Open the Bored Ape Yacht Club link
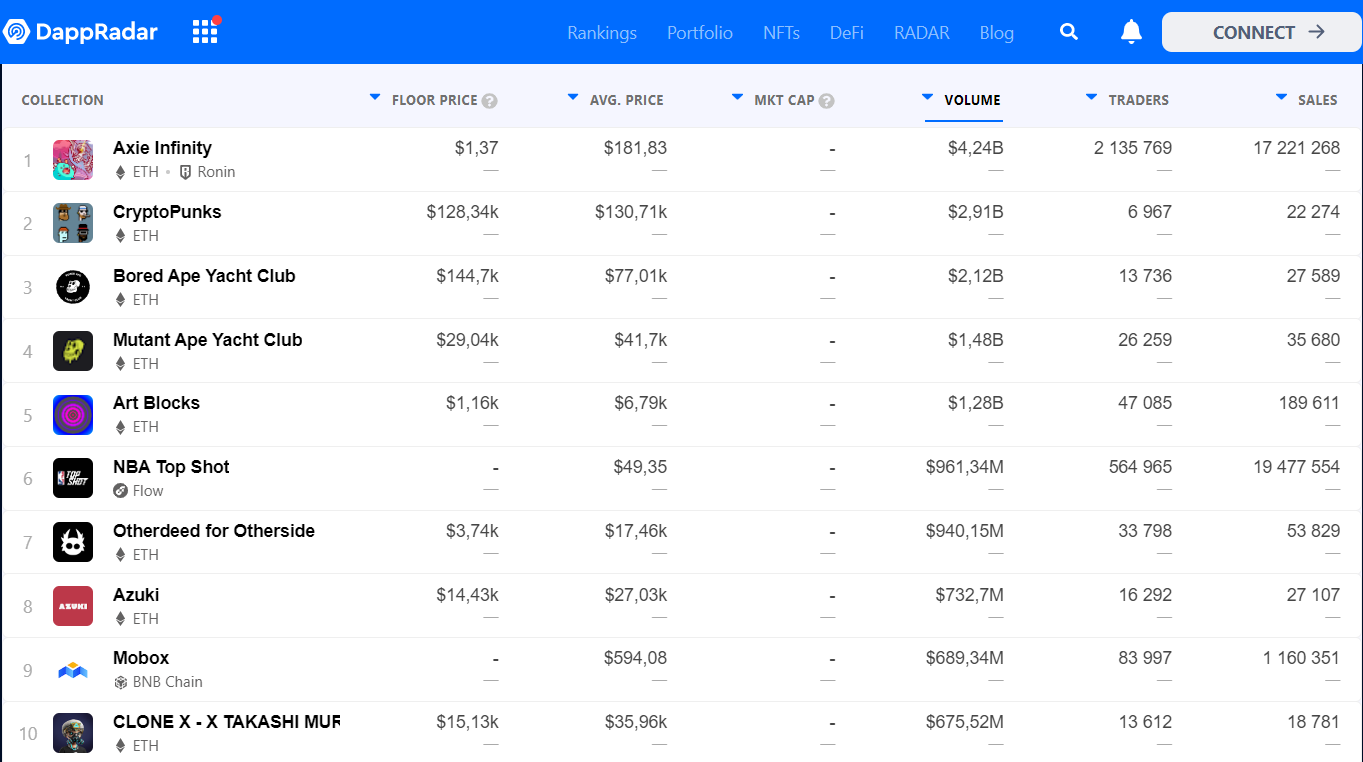Image resolution: width=1363 pixels, height=762 pixels. (204, 276)
